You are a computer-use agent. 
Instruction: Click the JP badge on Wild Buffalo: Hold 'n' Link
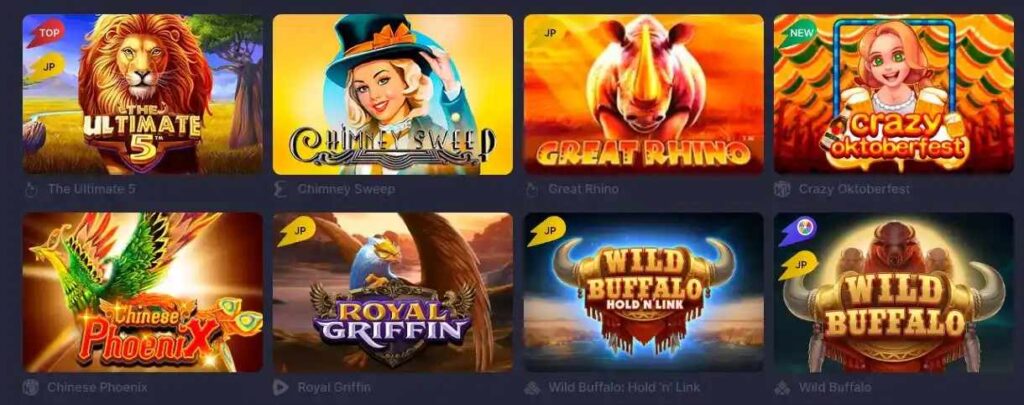click(x=547, y=231)
